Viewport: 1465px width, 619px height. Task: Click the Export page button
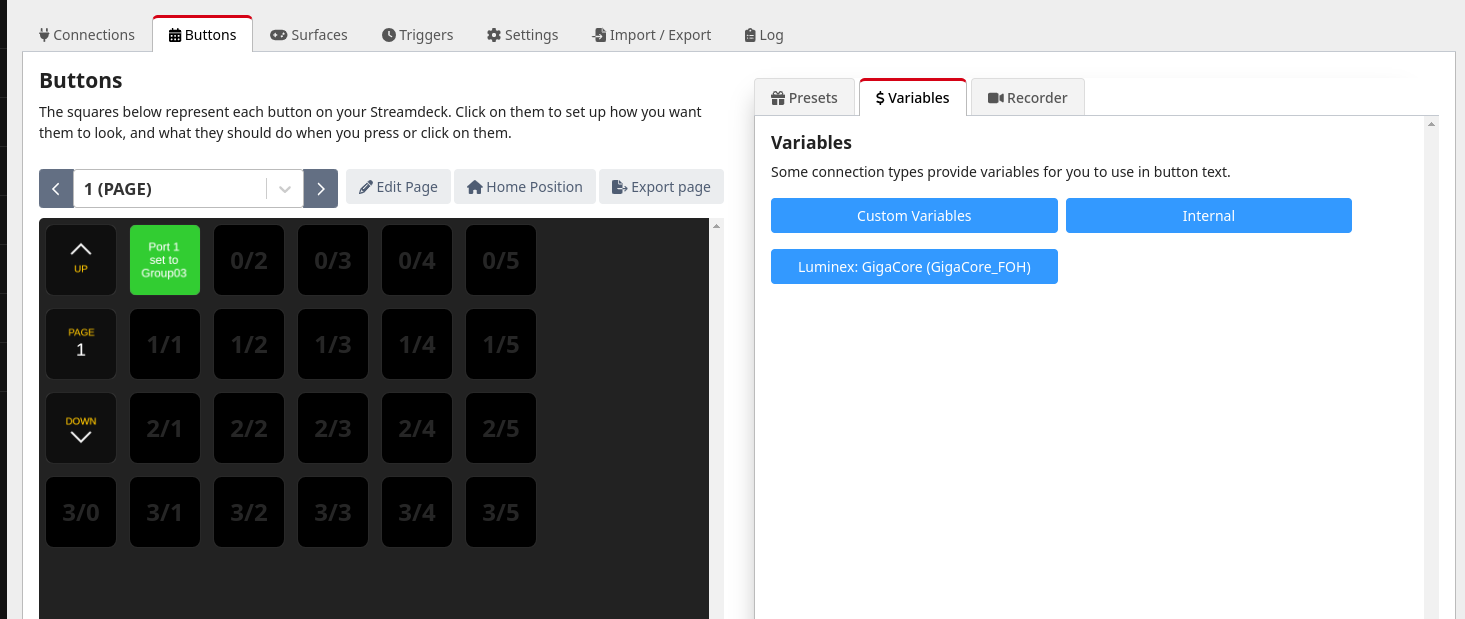pos(661,187)
